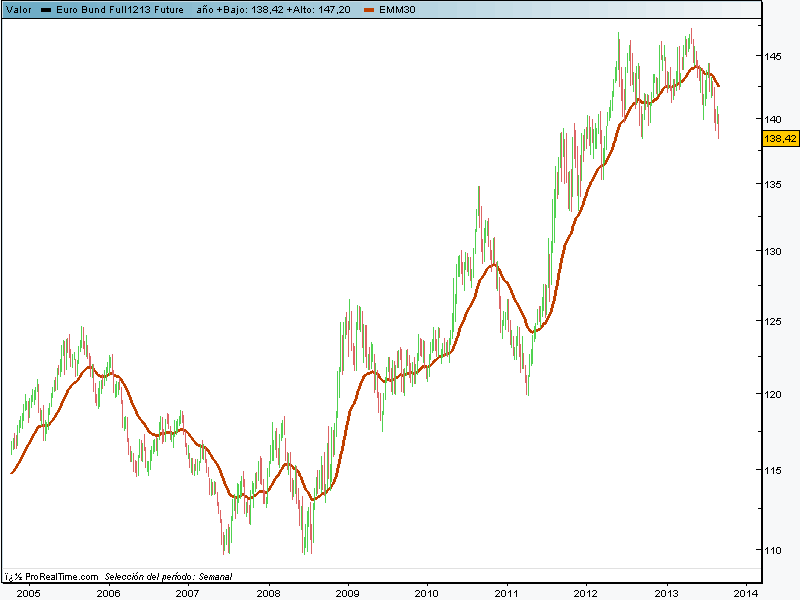
Task: Click the año Bajo/Alto price range text
Action: (273, 9)
